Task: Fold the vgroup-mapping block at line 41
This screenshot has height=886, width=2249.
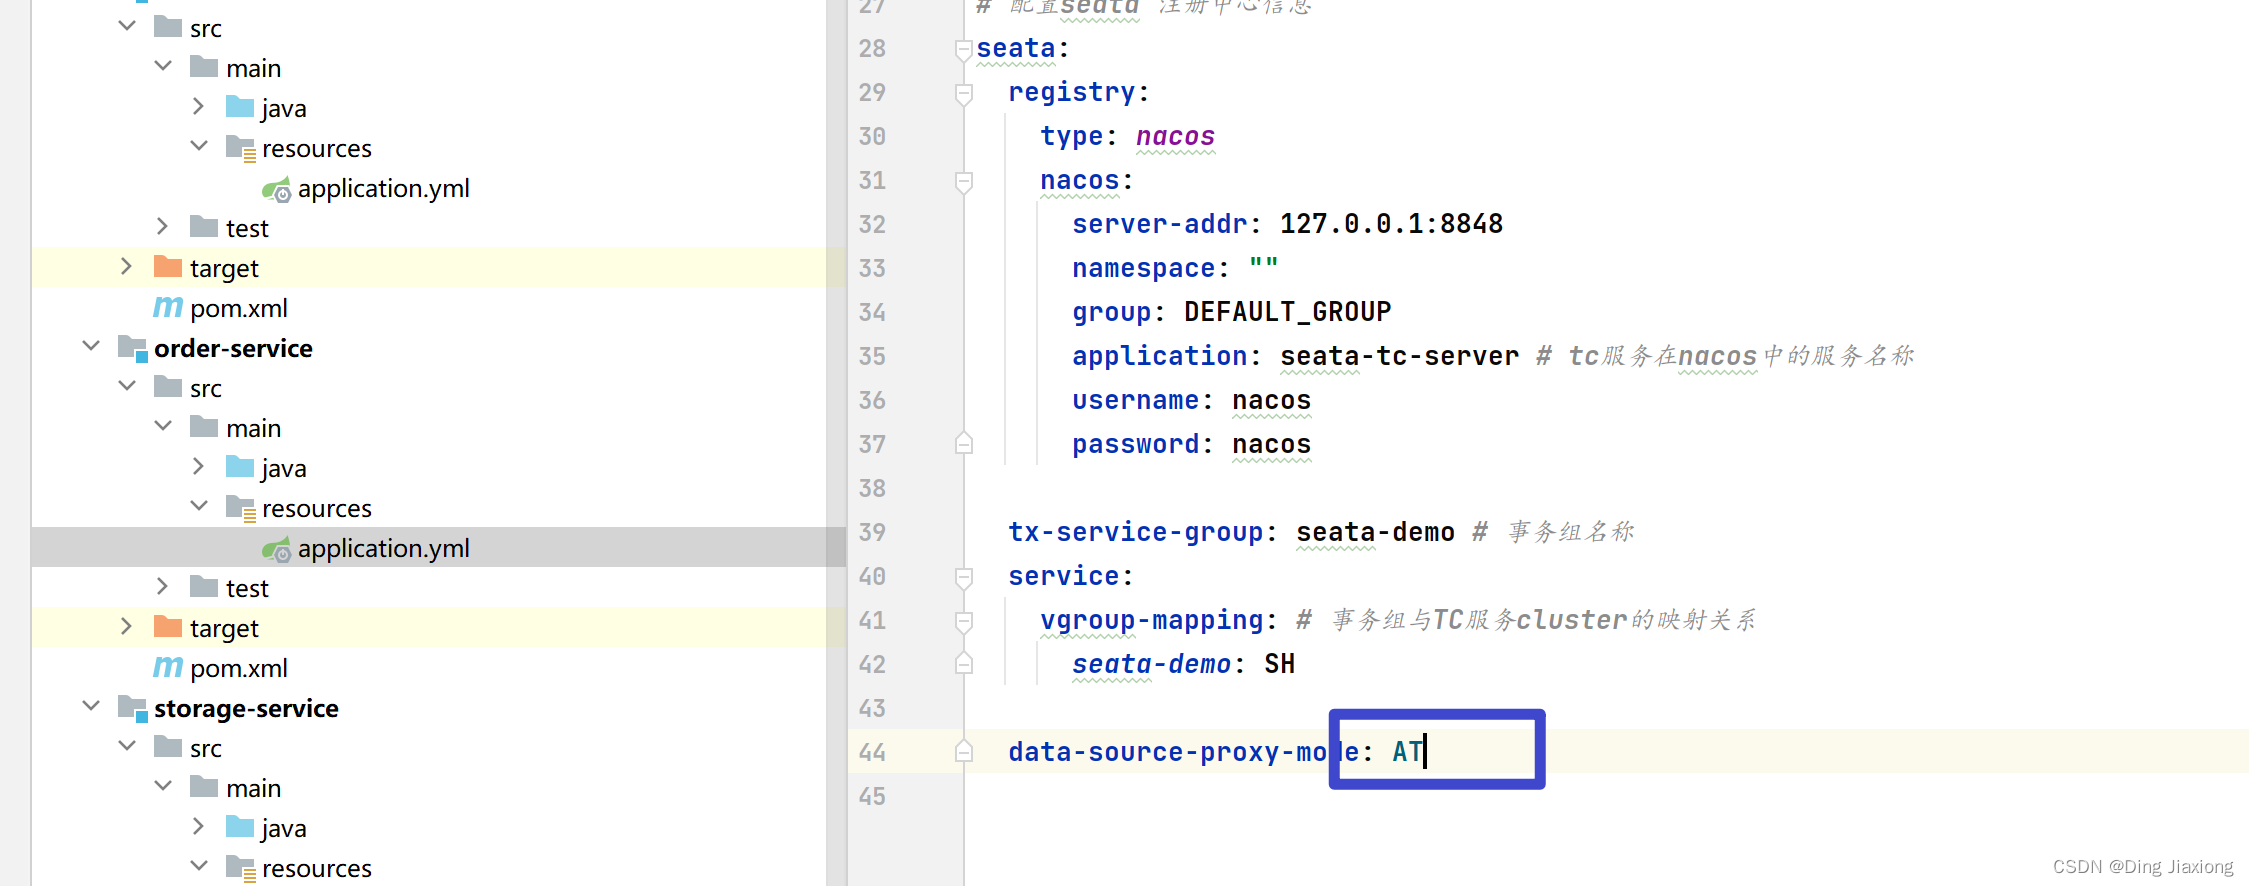Action: (x=964, y=621)
